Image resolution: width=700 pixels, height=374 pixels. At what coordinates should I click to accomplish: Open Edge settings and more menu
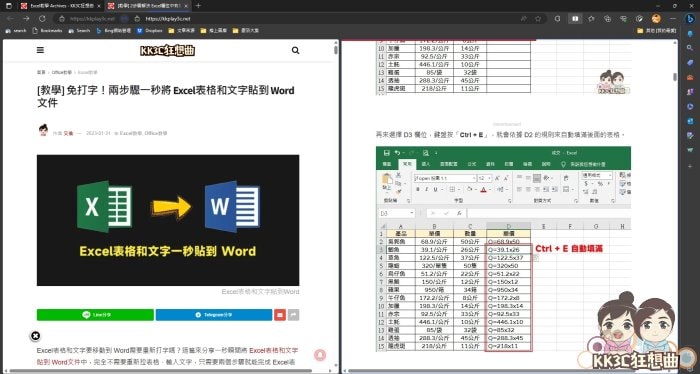(x=672, y=19)
